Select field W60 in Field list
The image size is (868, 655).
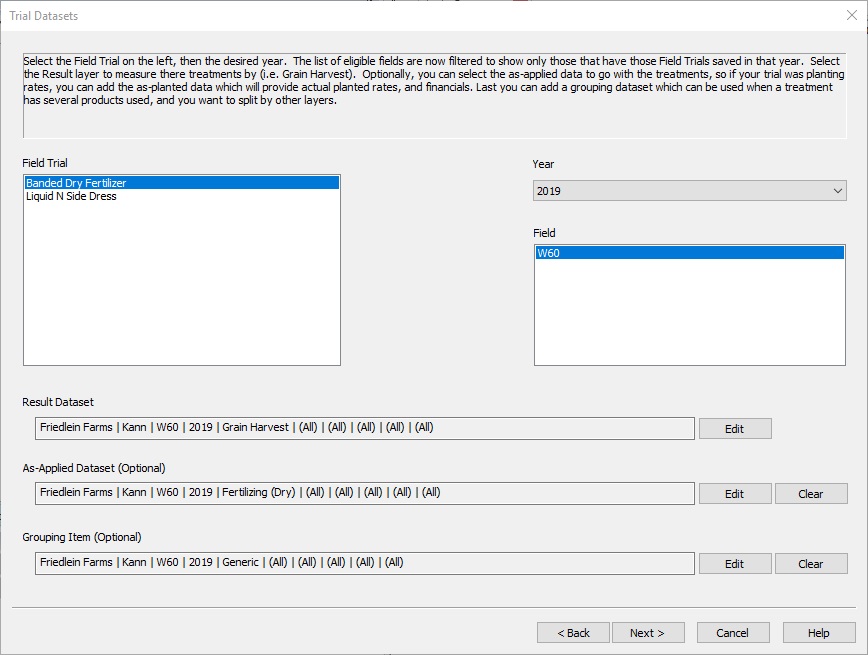690,253
